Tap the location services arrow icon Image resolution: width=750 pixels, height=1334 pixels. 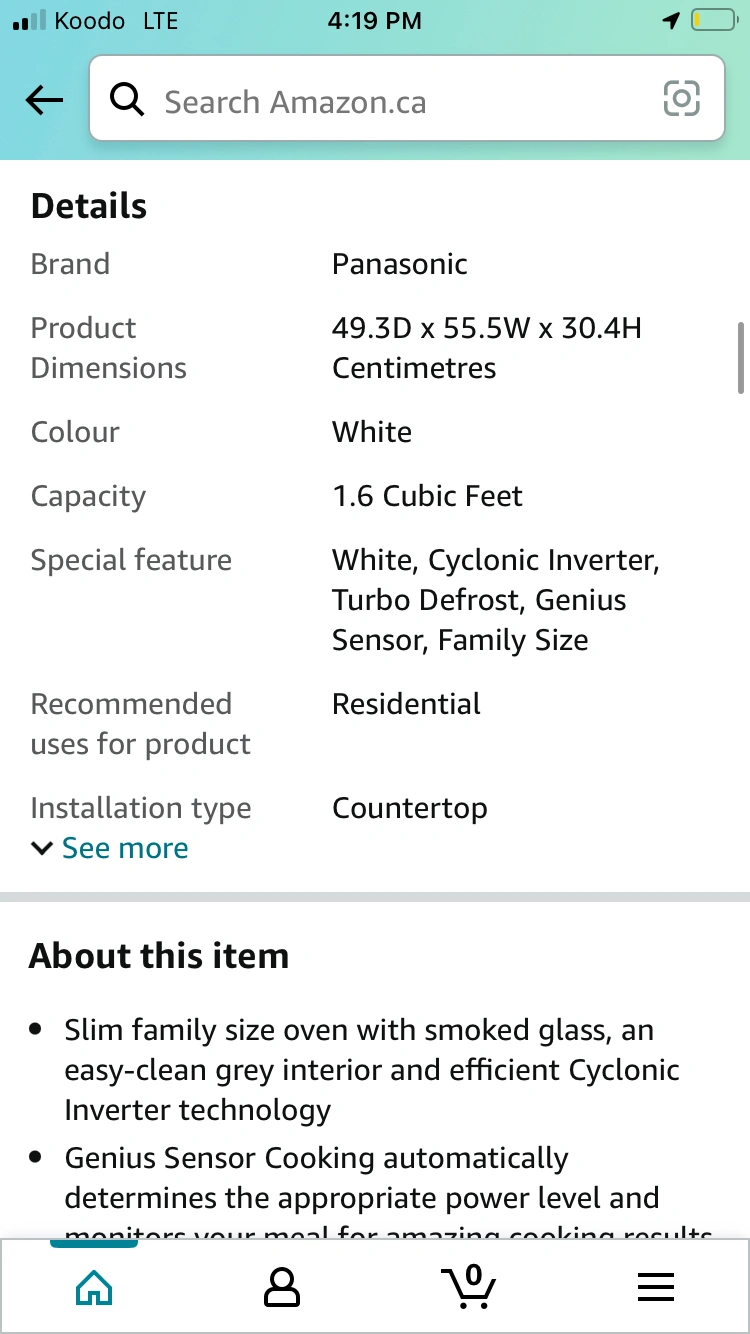pyautogui.click(x=670, y=21)
